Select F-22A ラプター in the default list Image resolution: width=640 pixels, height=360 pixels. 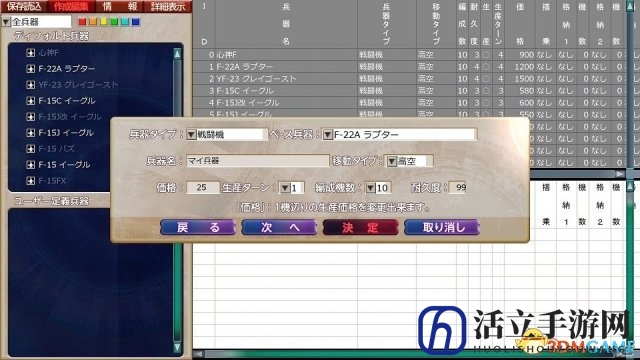tap(67, 69)
